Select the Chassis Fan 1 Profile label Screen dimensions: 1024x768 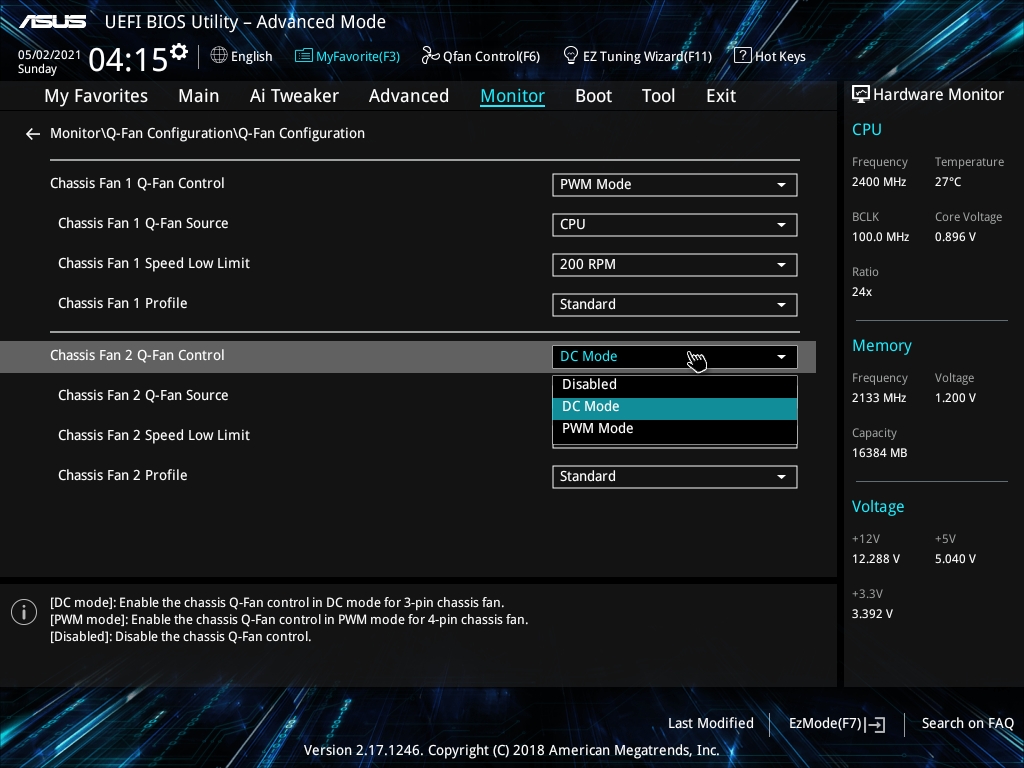point(123,304)
